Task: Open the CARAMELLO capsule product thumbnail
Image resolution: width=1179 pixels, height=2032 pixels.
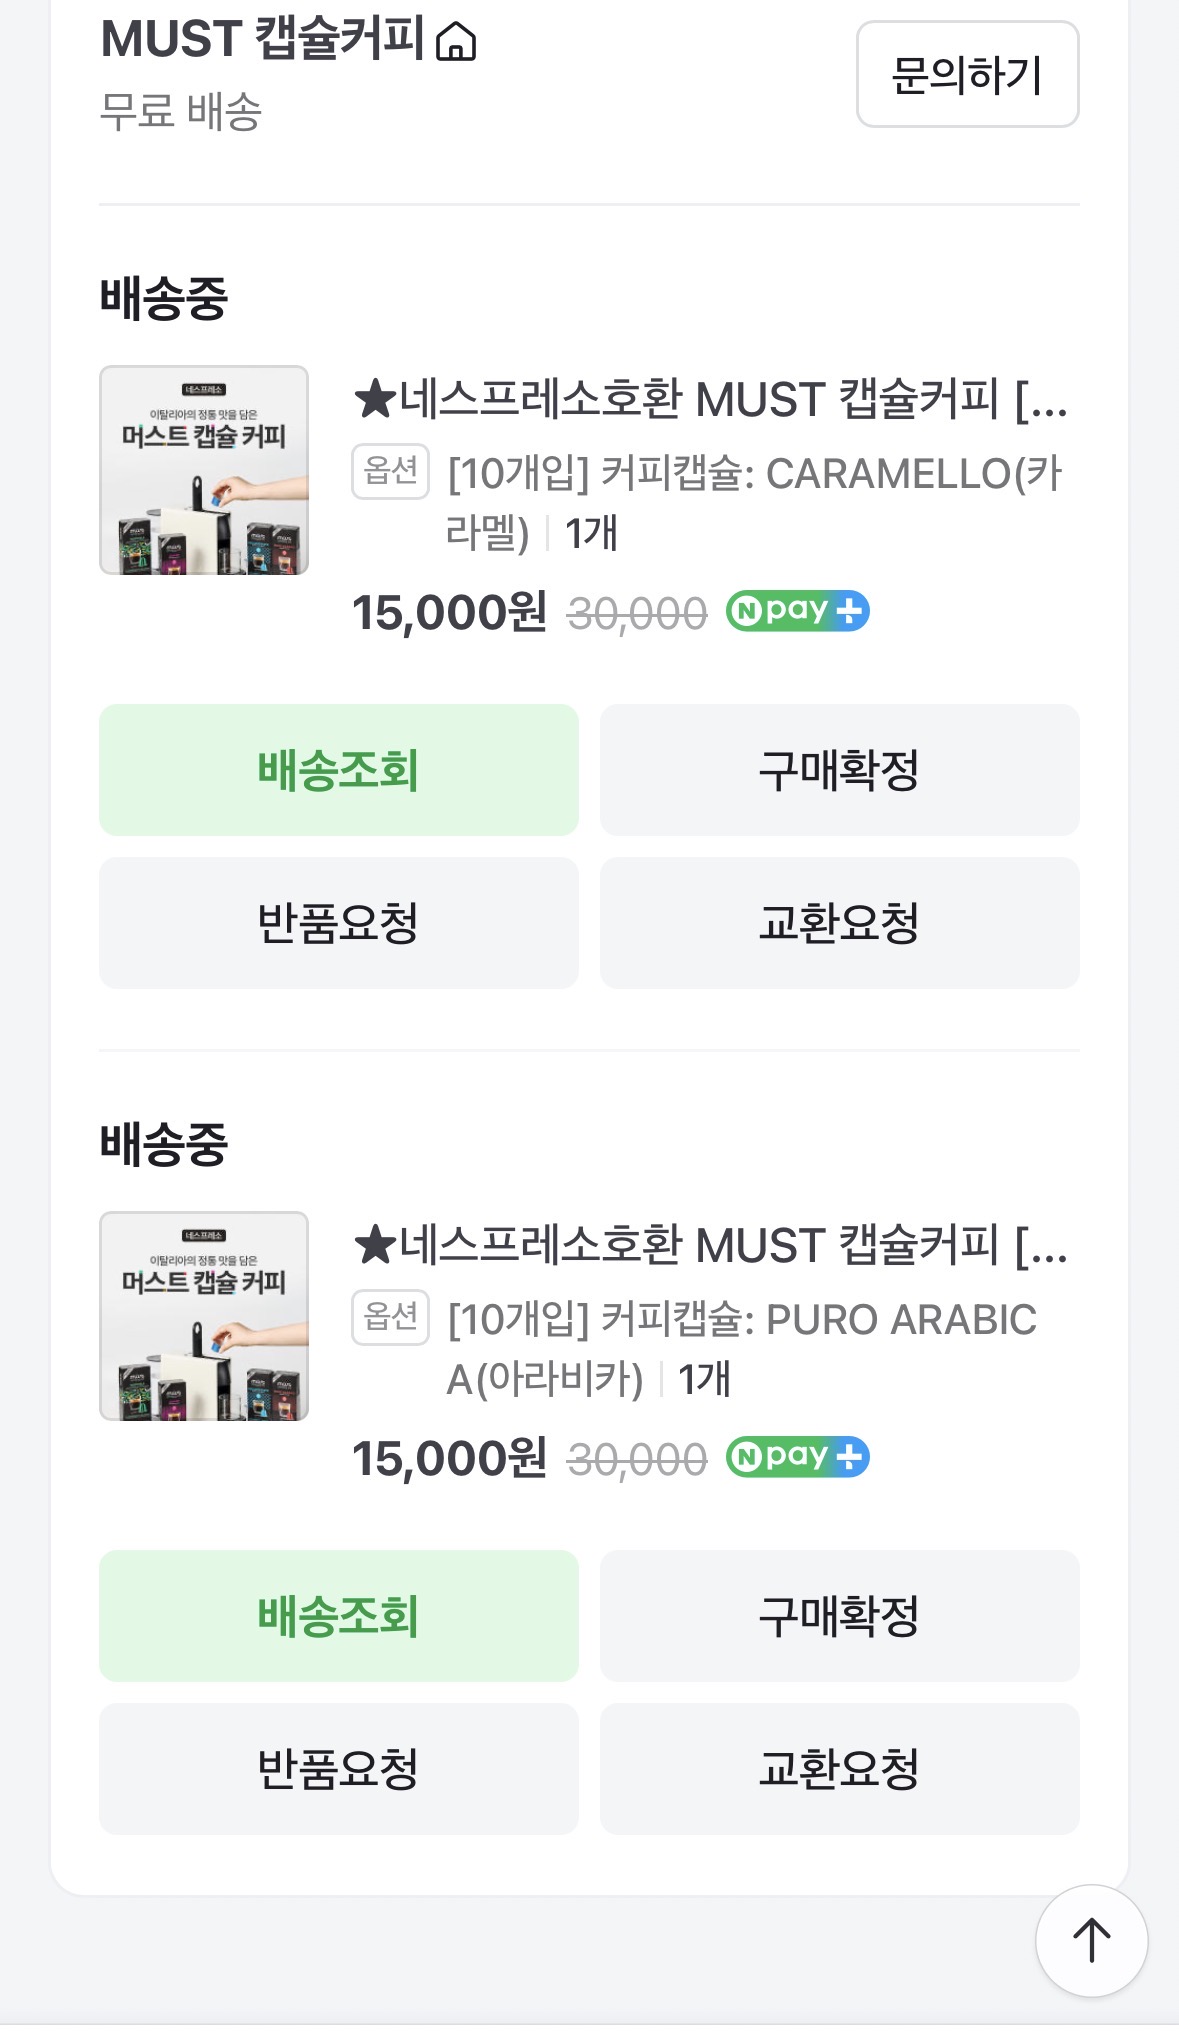Action: click(204, 470)
